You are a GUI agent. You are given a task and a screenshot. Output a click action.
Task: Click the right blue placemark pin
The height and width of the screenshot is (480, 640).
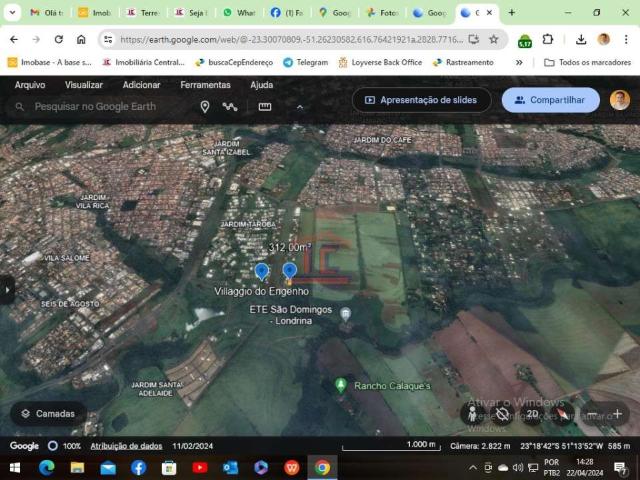[289, 271]
